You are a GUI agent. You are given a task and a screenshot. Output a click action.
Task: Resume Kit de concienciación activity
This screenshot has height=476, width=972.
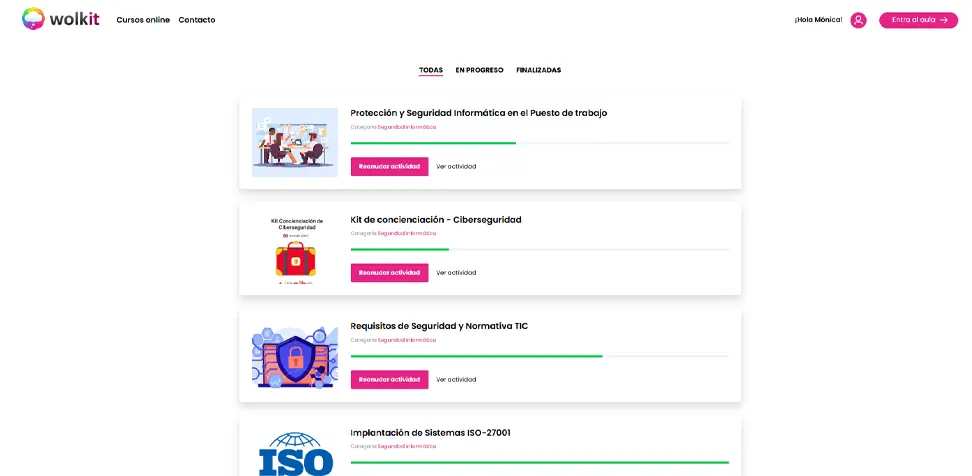coord(389,273)
